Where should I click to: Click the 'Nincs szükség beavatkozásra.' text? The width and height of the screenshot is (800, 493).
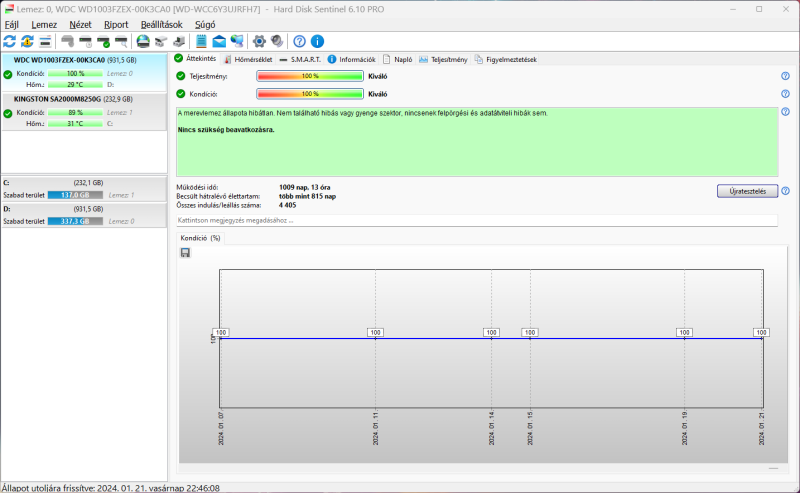coord(226,130)
